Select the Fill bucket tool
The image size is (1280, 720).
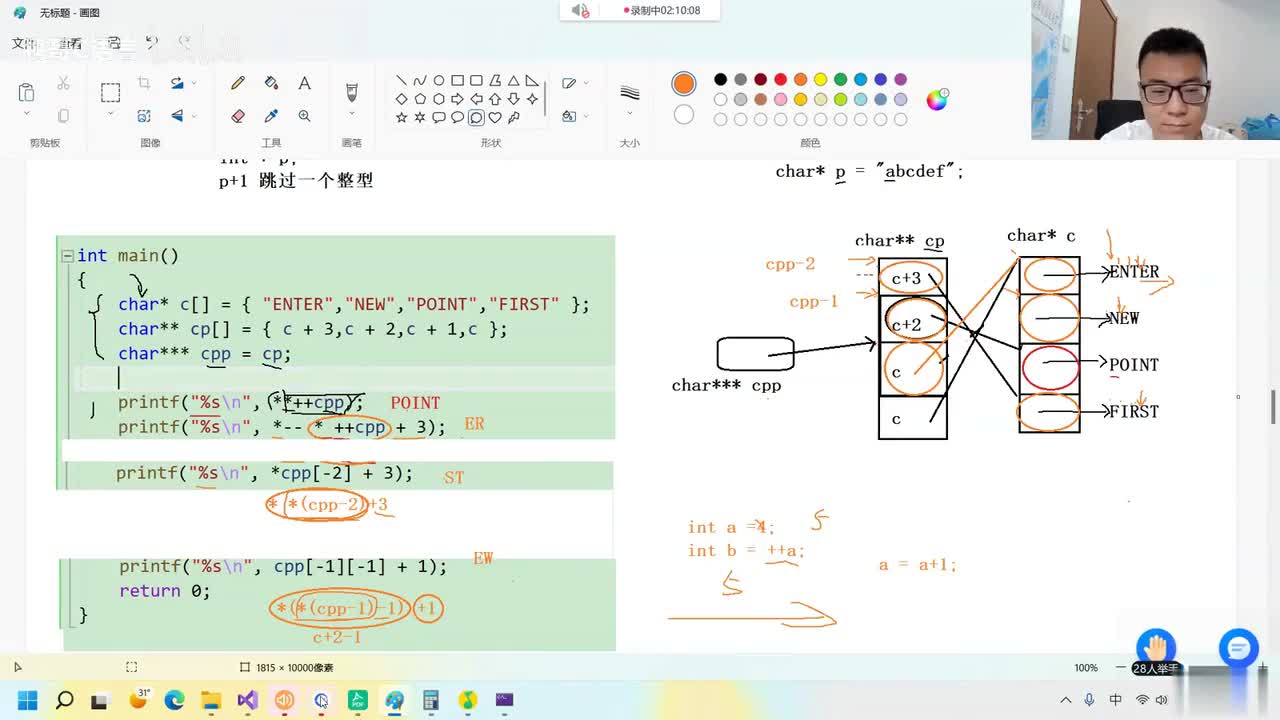(271, 84)
